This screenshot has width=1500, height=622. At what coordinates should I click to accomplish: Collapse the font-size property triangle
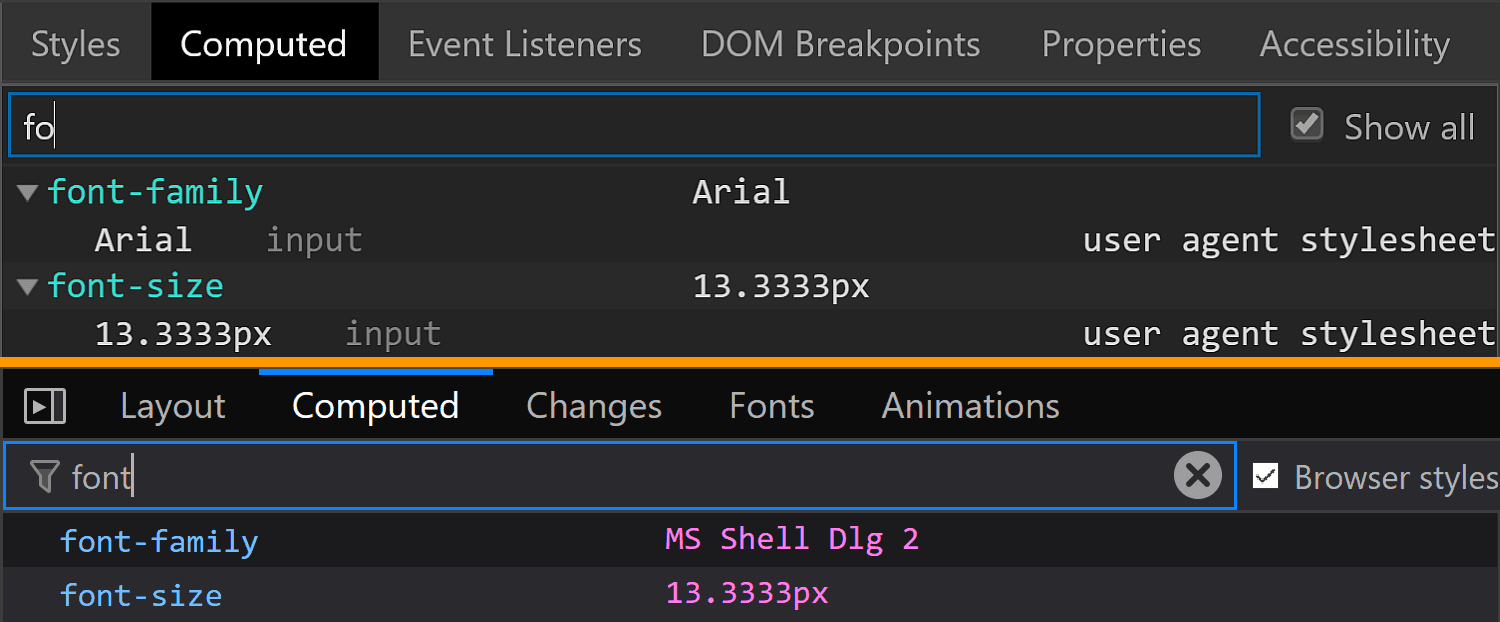27,287
